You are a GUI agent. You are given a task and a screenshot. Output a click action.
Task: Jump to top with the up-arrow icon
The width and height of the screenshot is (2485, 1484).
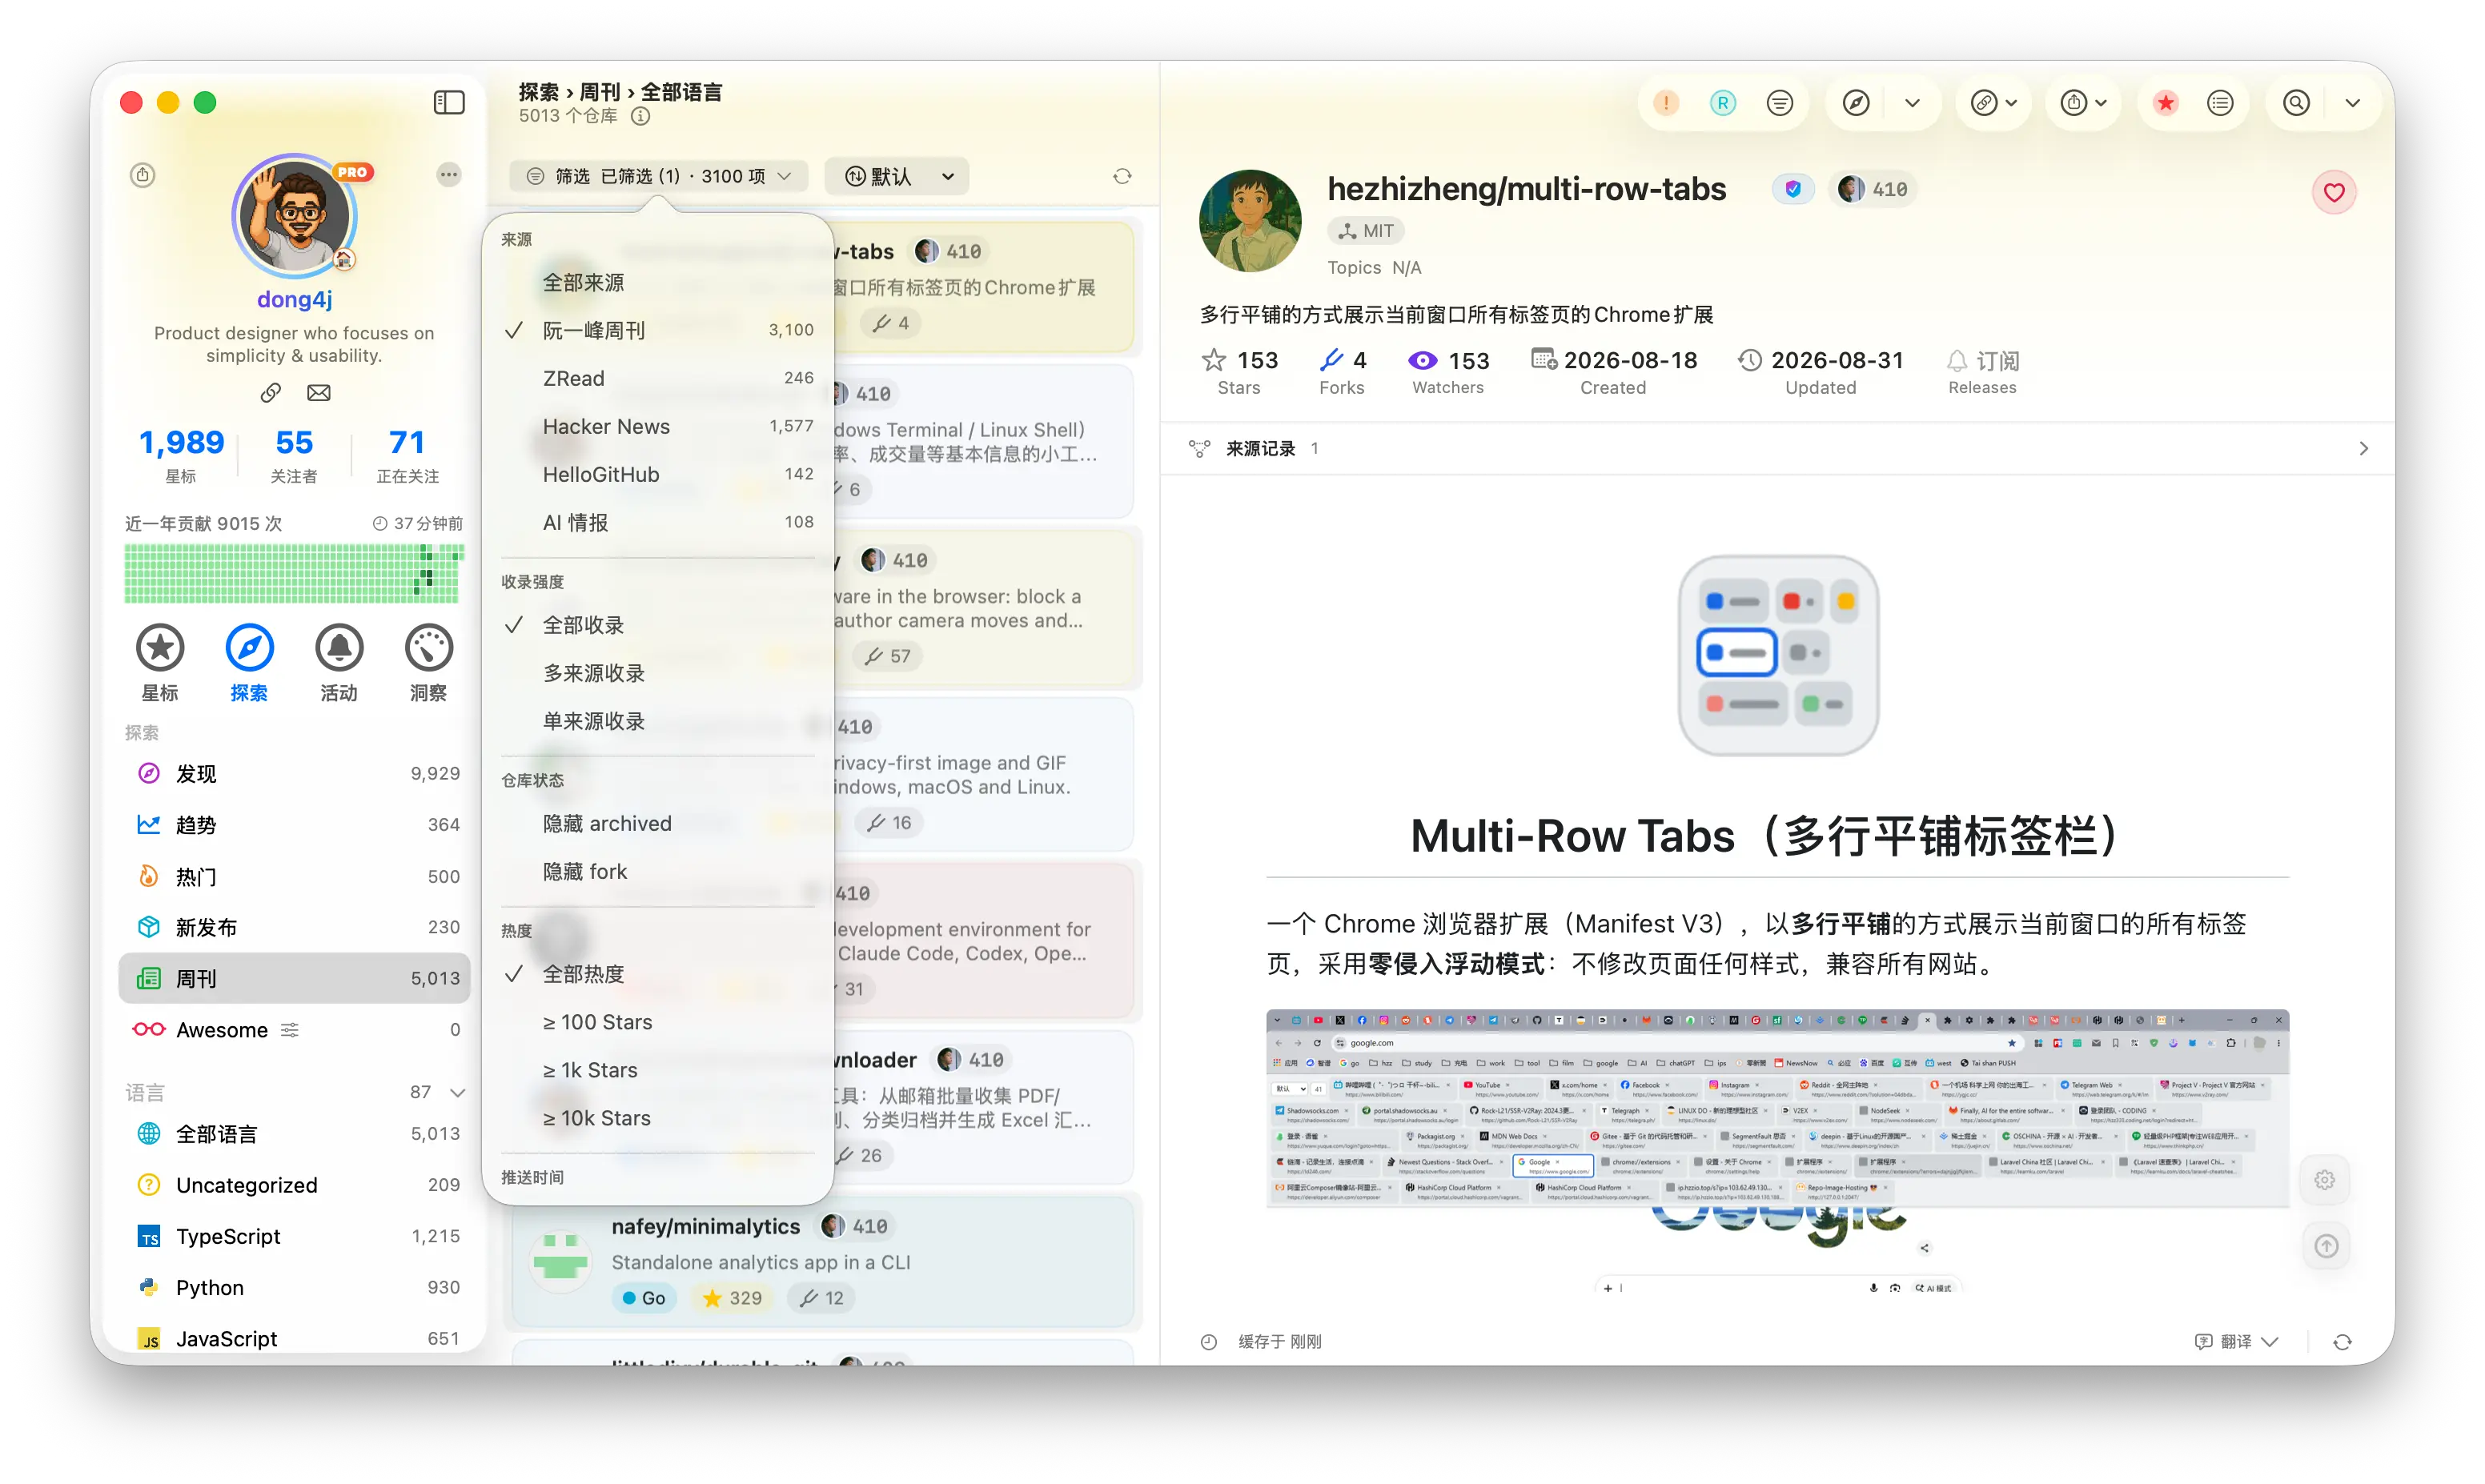(x=2327, y=1246)
